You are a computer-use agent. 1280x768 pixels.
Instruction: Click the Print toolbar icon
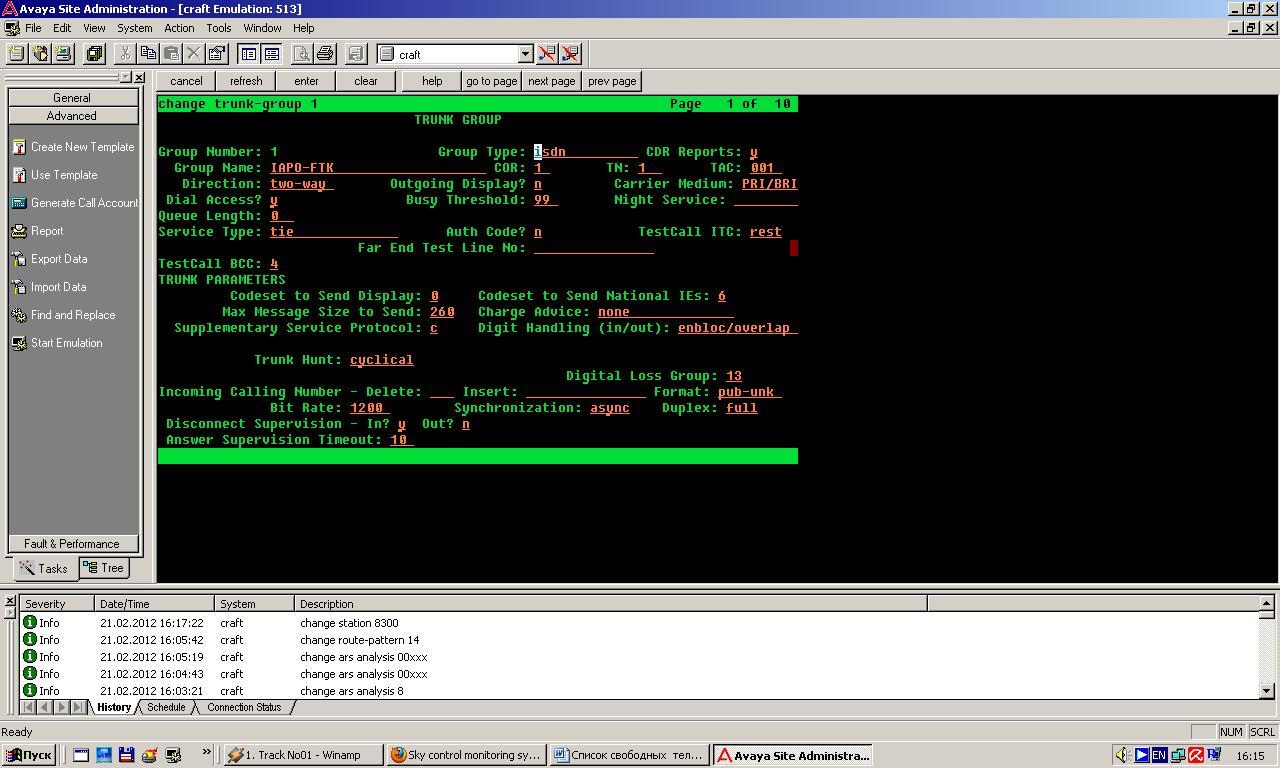point(325,54)
